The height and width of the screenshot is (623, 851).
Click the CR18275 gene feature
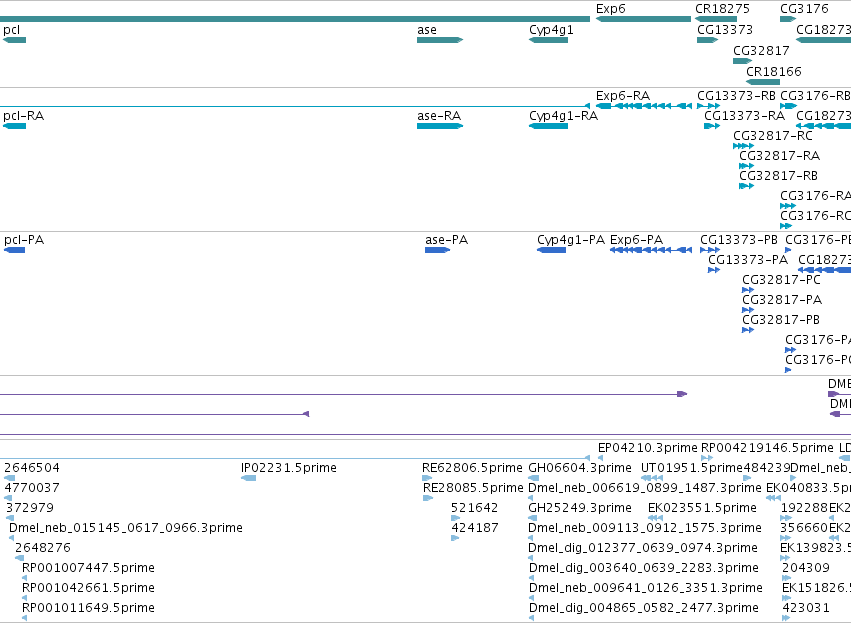[x=716, y=19]
